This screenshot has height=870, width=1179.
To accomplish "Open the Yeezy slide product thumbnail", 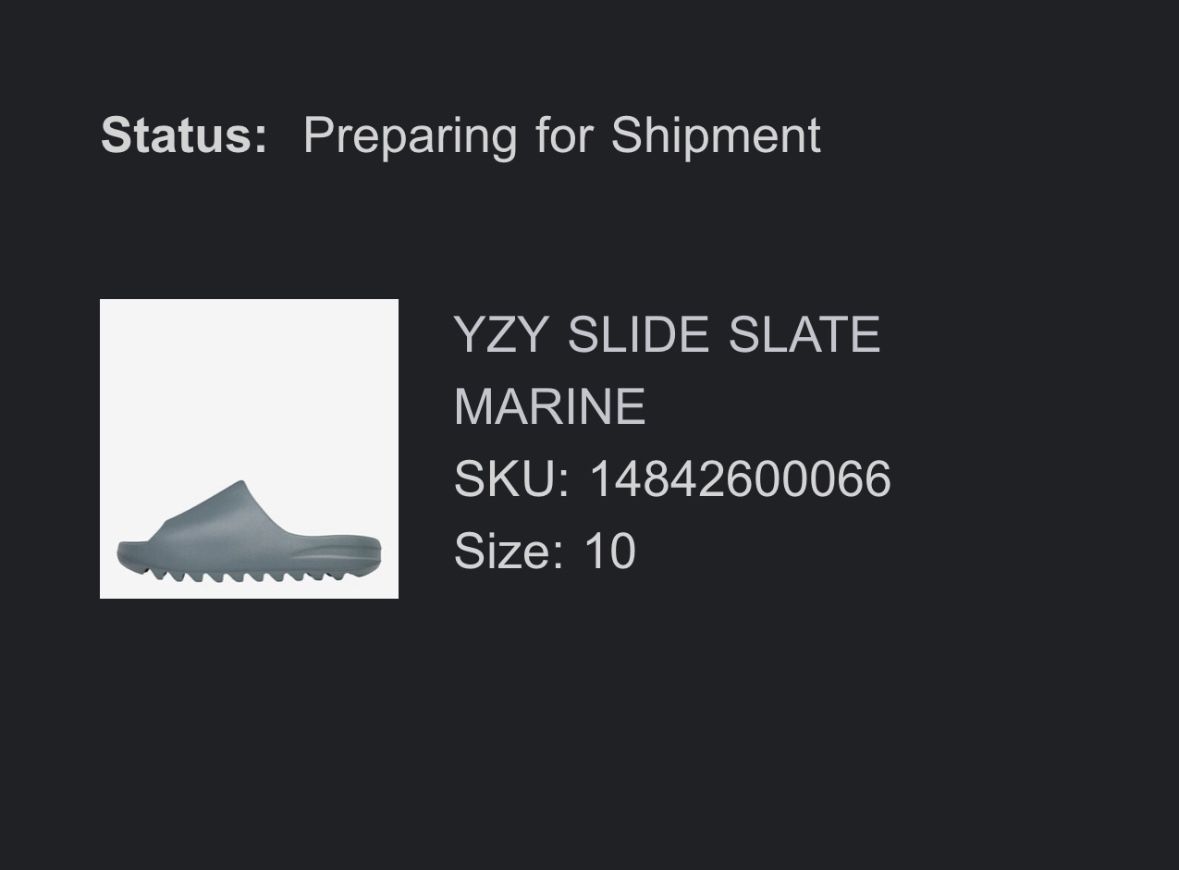I will pos(249,449).
